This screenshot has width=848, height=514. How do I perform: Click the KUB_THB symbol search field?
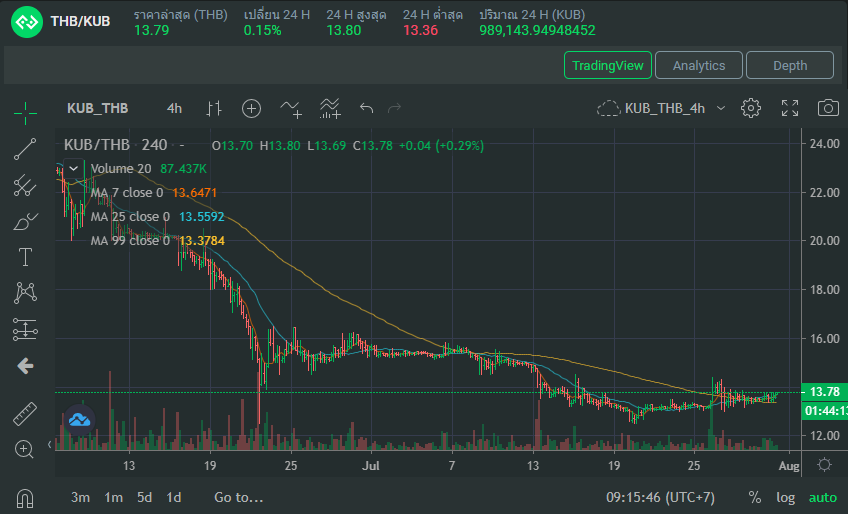[97, 108]
